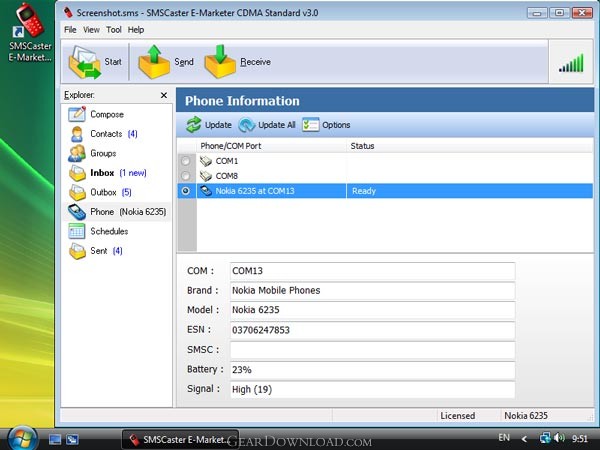Click the Switch between windows quick launch icon
This screenshot has height=450, width=600.
[x=72, y=439]
